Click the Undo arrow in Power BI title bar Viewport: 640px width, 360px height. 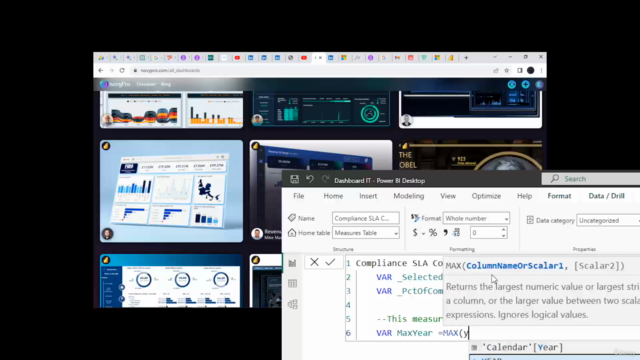coord(310,179)
